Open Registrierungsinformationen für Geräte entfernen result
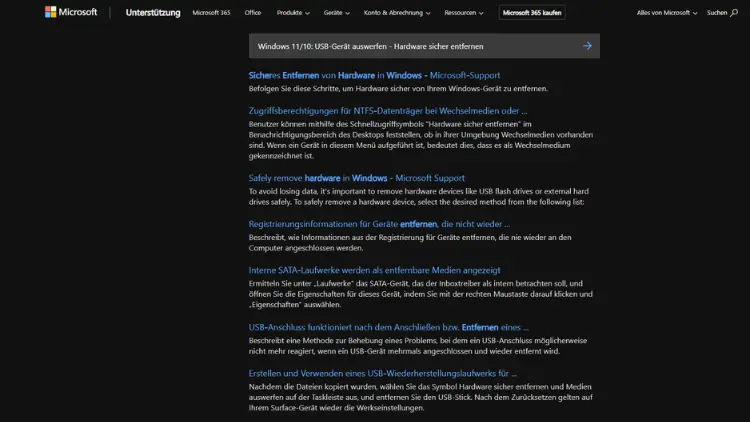 [379, 224]
